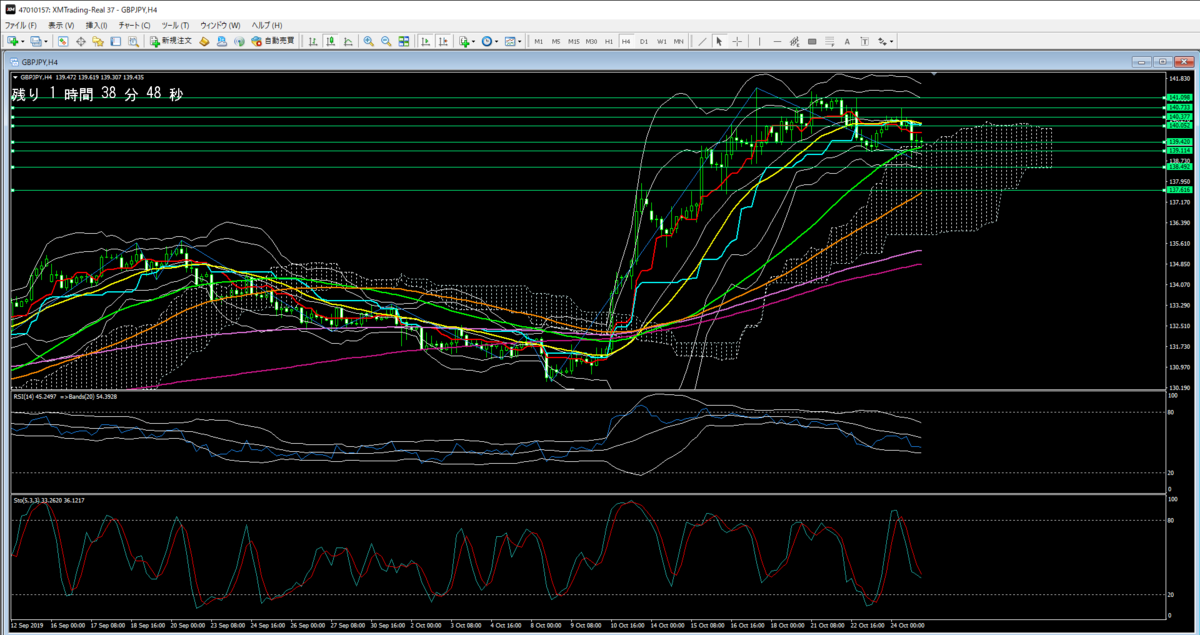Viewport: 1200px width, 635px height.
Task: Select the MN timeframe
Action: 678,41
